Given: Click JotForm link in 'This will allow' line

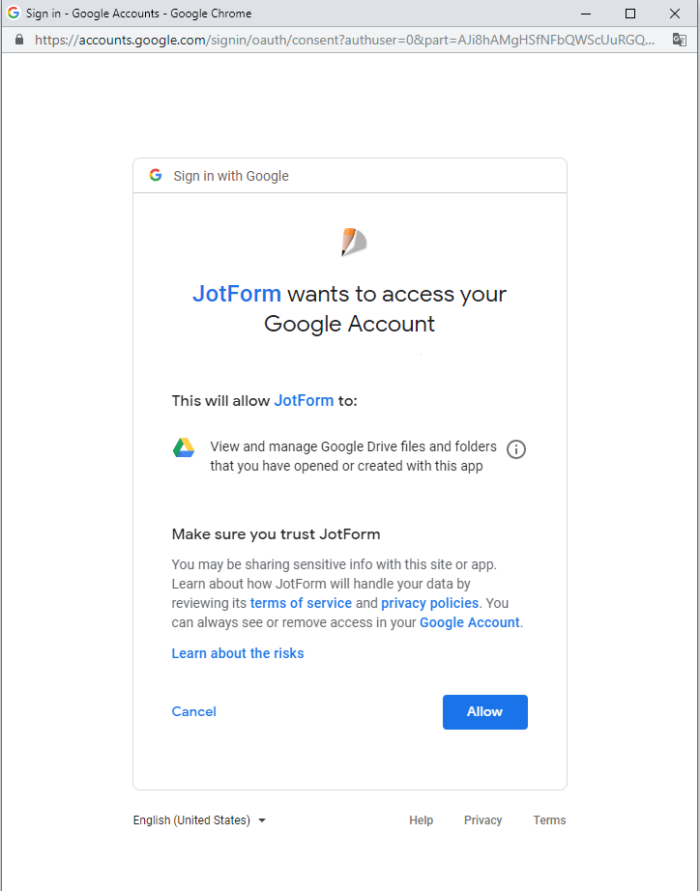Looking at the screenshot, I should click(x=304, y=400).
